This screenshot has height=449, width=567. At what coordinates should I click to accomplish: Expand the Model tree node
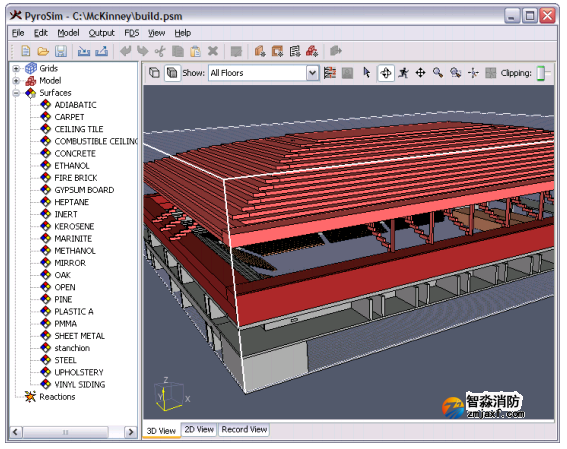click(16, 81)
